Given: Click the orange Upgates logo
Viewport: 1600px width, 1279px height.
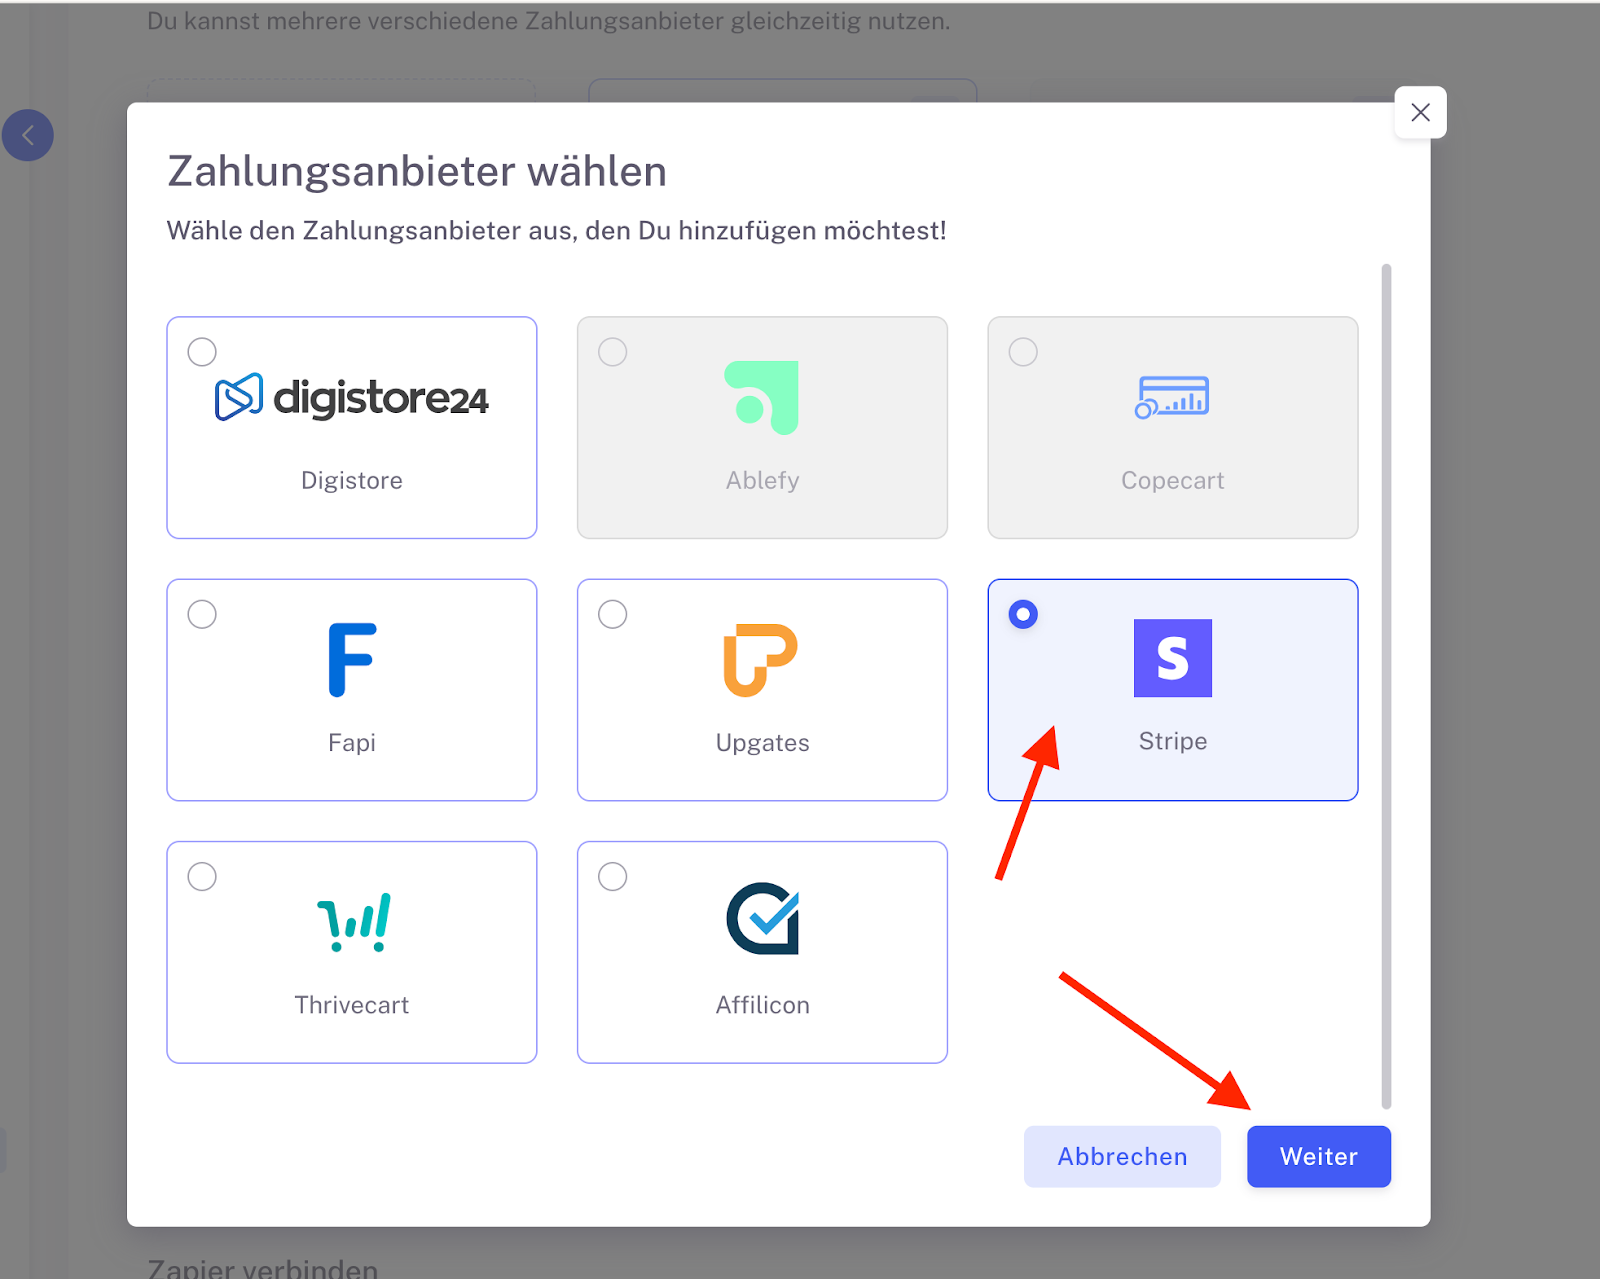Looking at the screenshot, I should pyautogui.click(x=761, y=660).
